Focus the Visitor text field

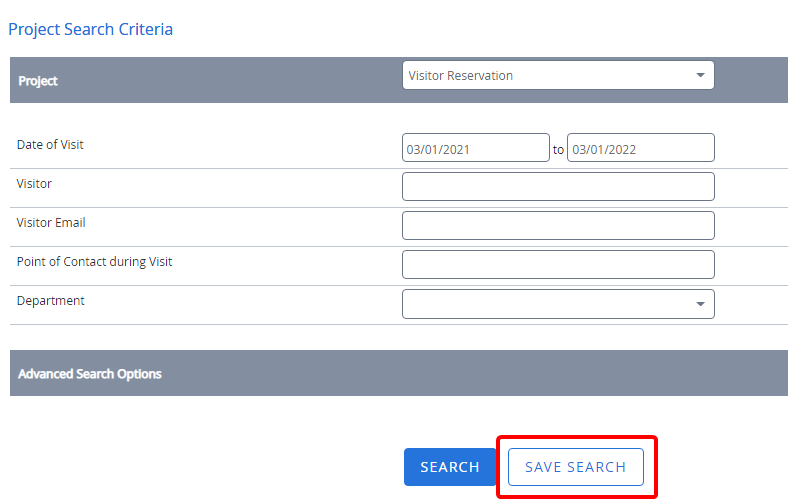click(558, 187)
